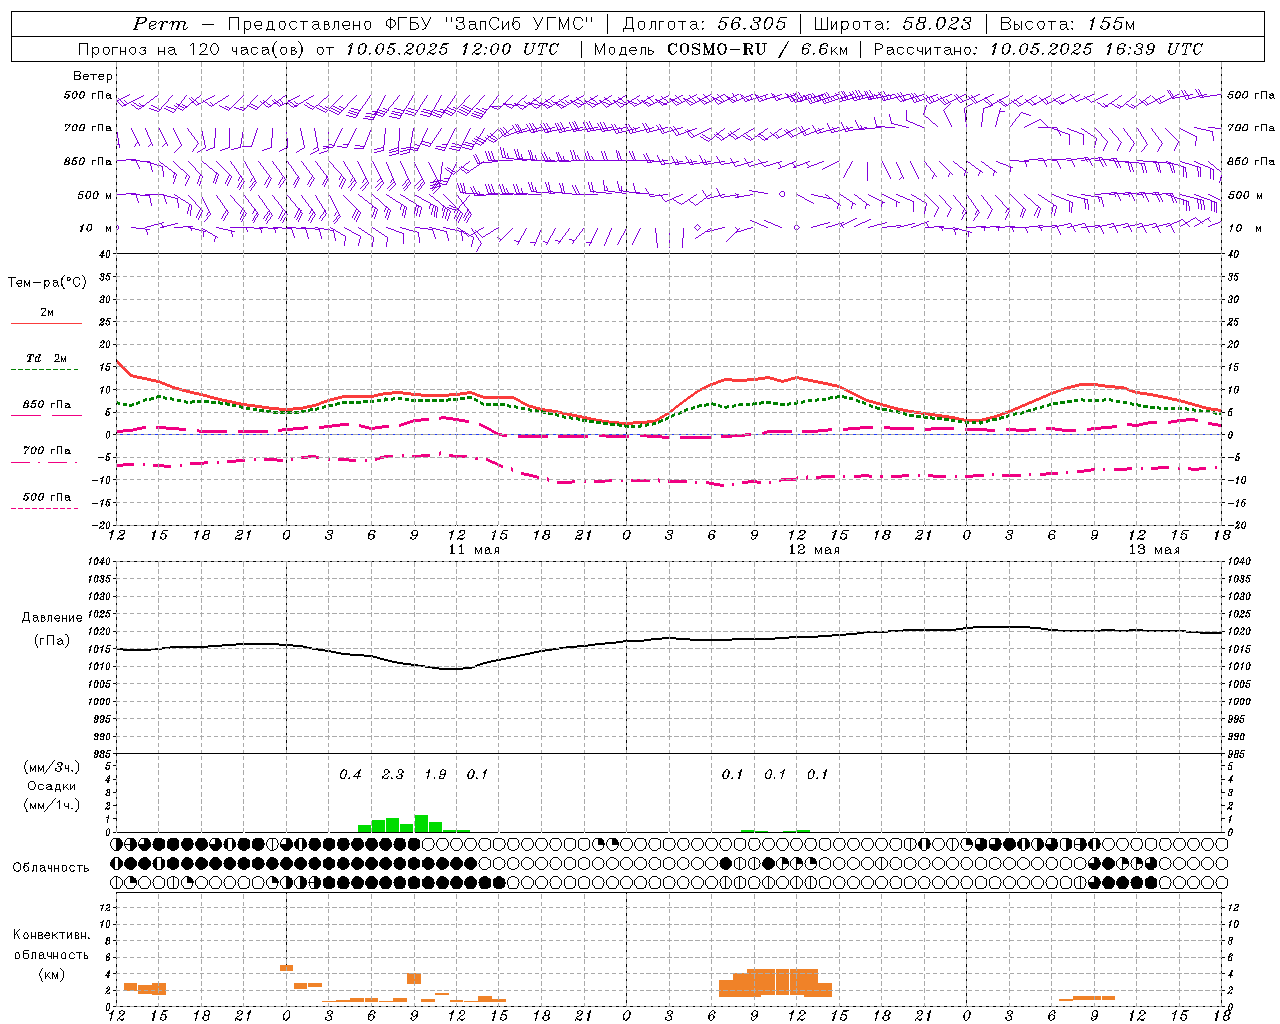Select the "Прогноз на 120 часа(ов)" text
Viewport: 1280px width, 1024px height.
click(192, 49)
